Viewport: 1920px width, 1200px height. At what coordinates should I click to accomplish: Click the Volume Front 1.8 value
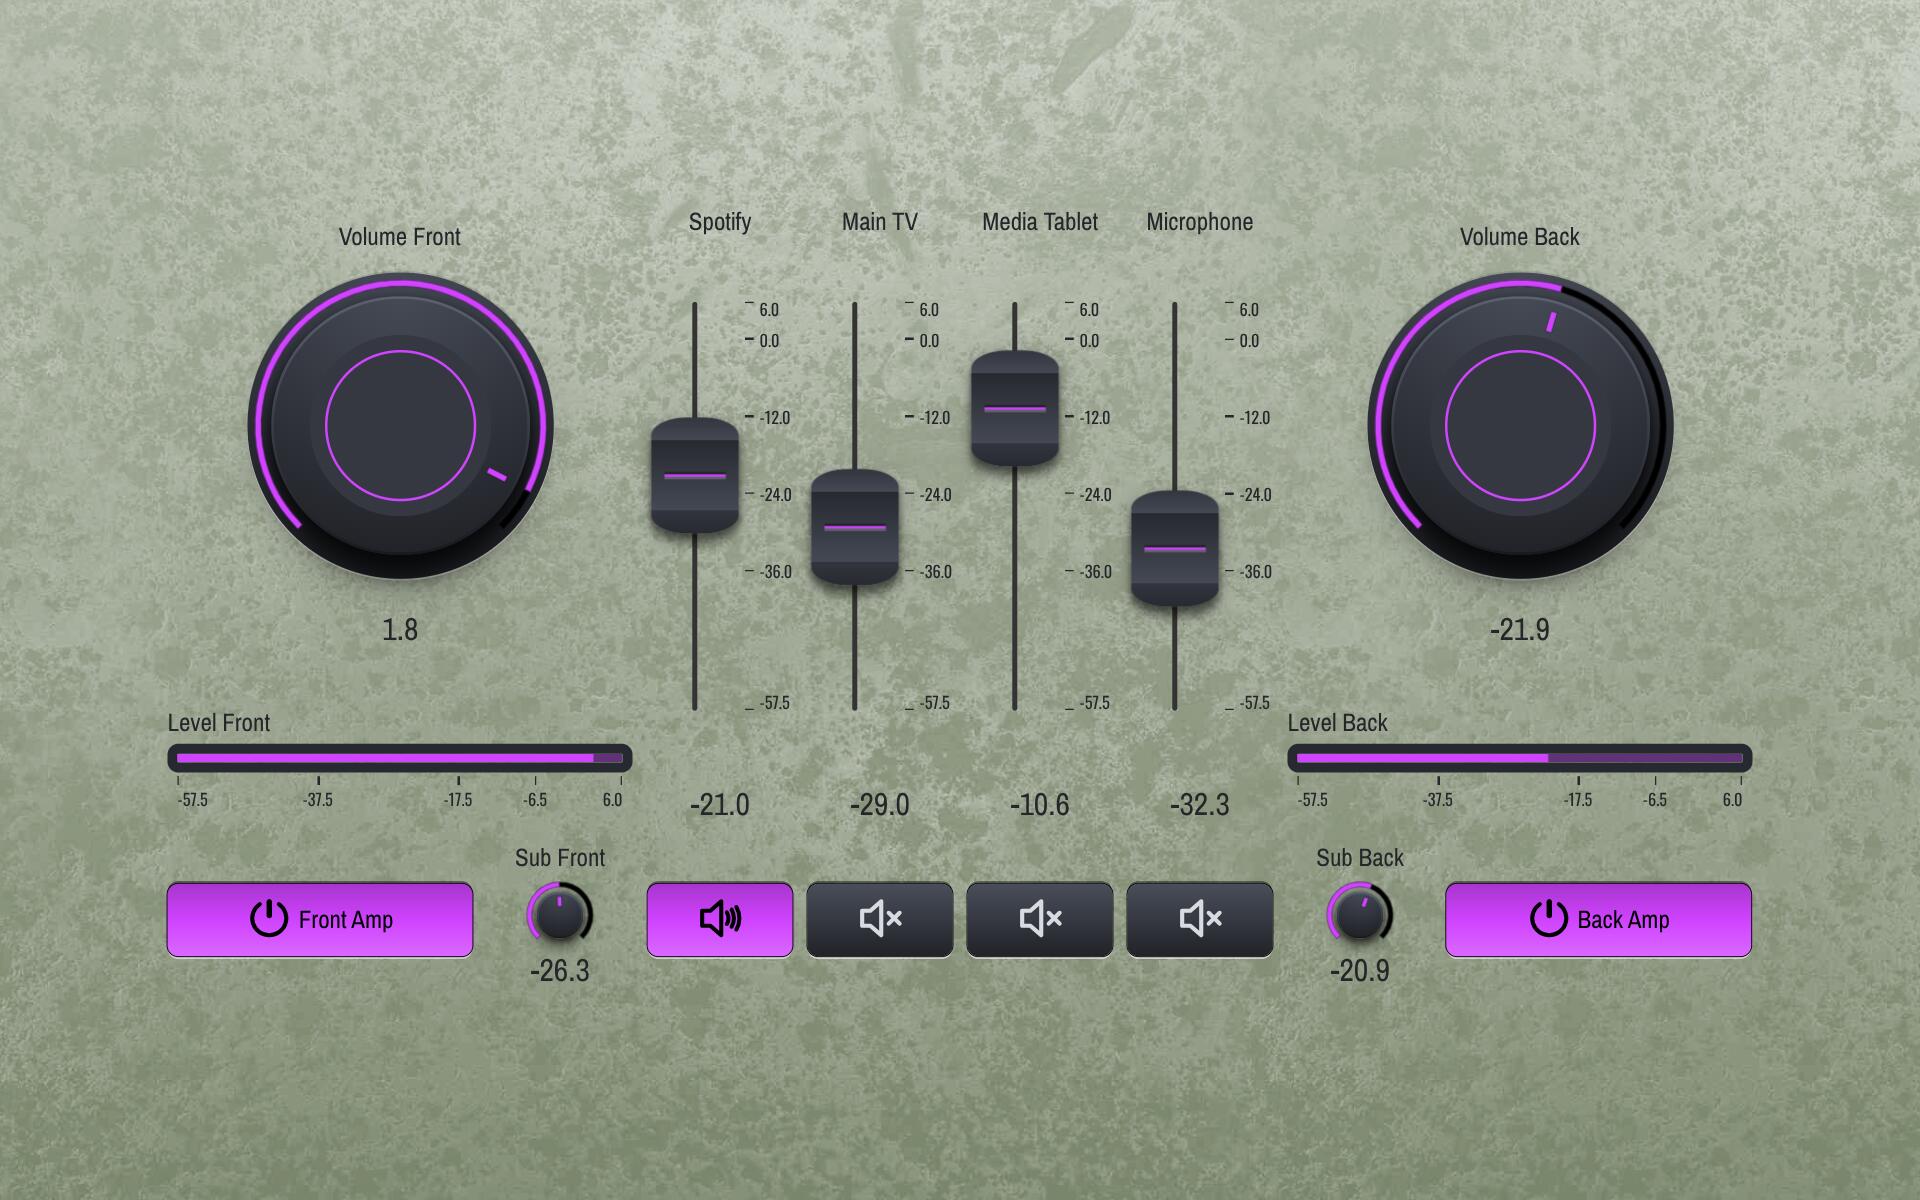[x=400, y=630]
